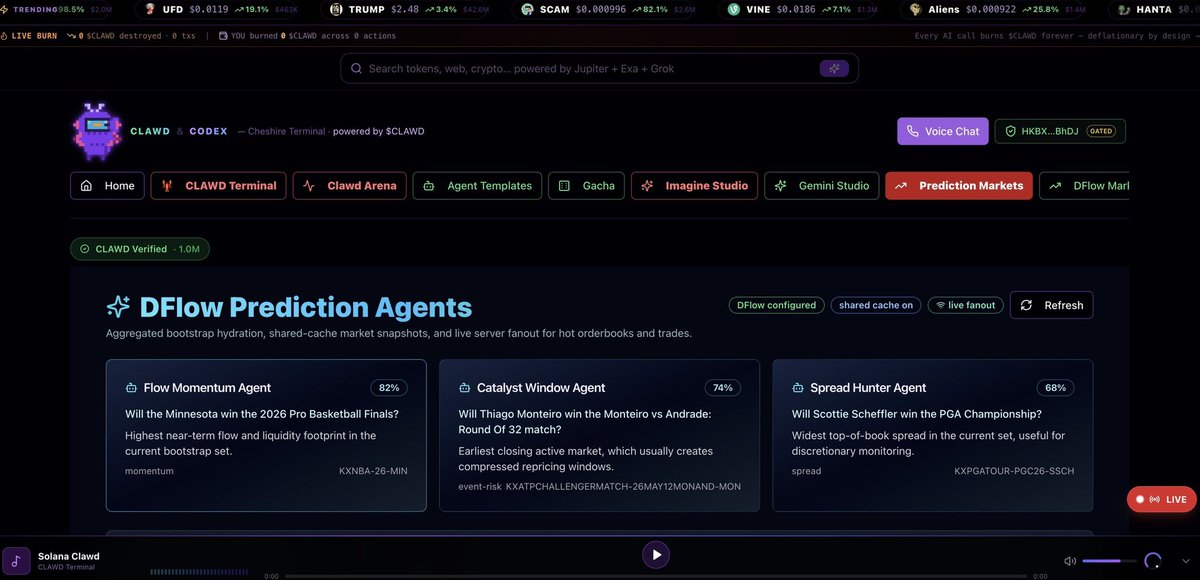The image size is (1200, 580).
Task: Click the TRUMP token avatar in the ticker
Action: pyautogui.click(x=334, y=9)
